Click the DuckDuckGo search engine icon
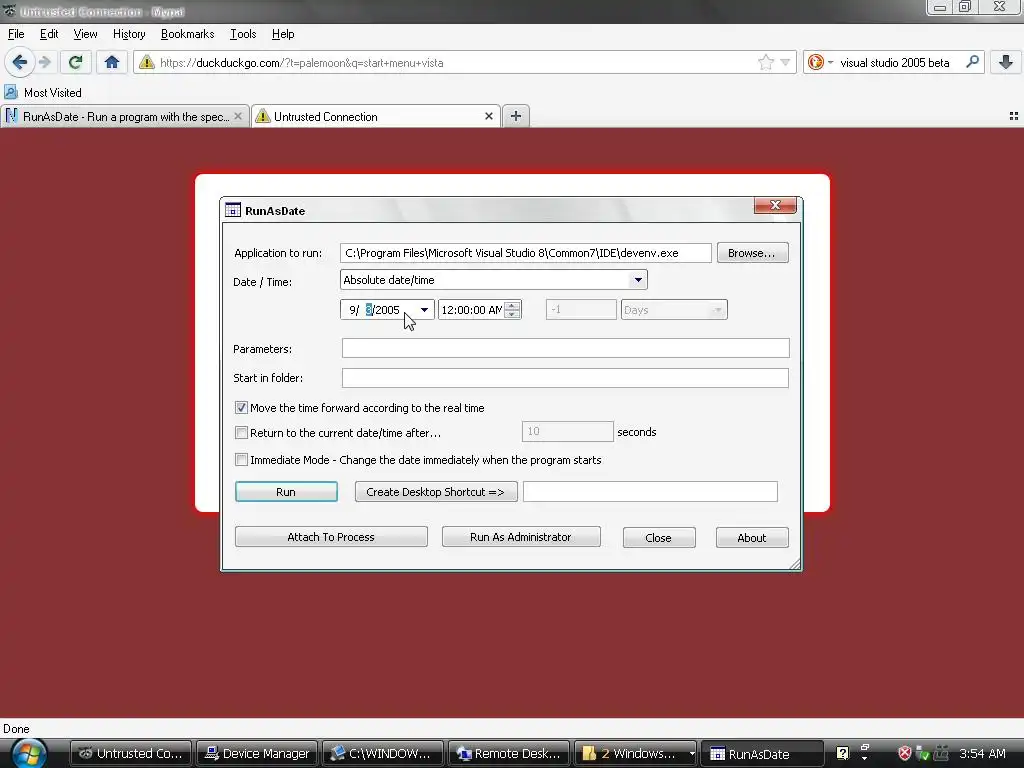This screenshot has height=768, width=1024. pyautogui.click(x=816, y=63)
